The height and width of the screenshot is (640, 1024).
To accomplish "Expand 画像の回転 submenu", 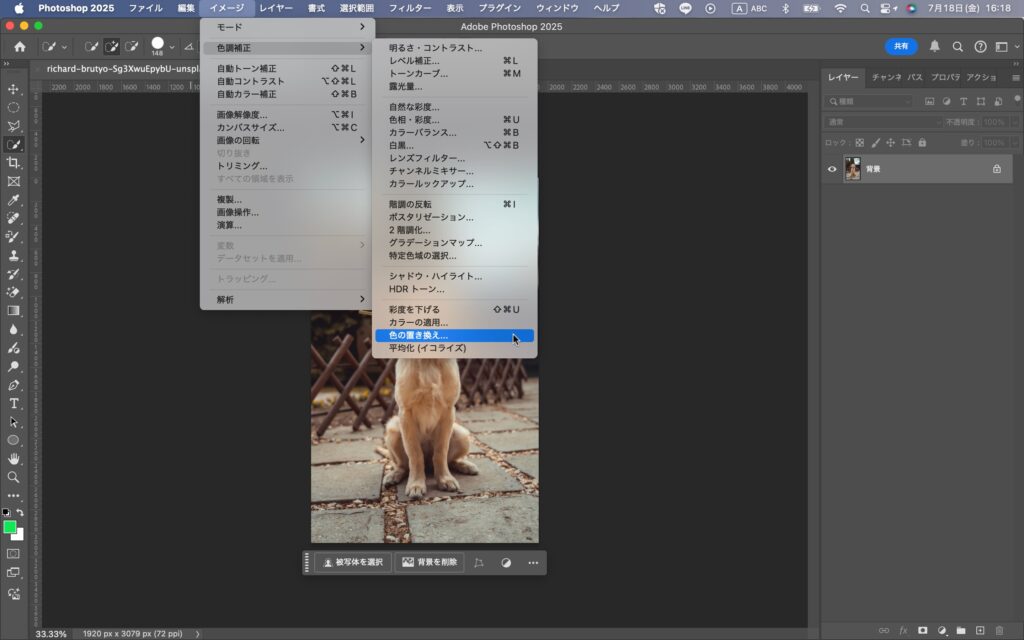I will coord(287,140).
